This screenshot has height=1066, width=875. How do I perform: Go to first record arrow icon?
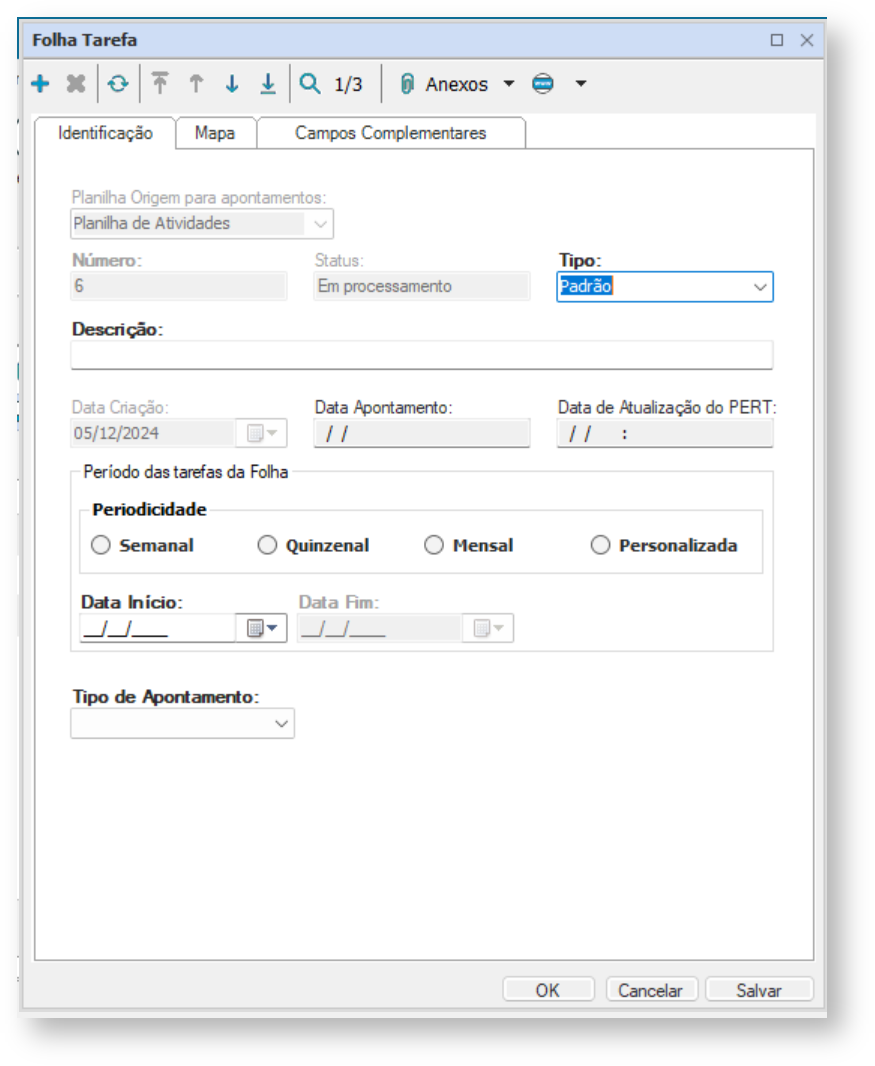(160, 84)
